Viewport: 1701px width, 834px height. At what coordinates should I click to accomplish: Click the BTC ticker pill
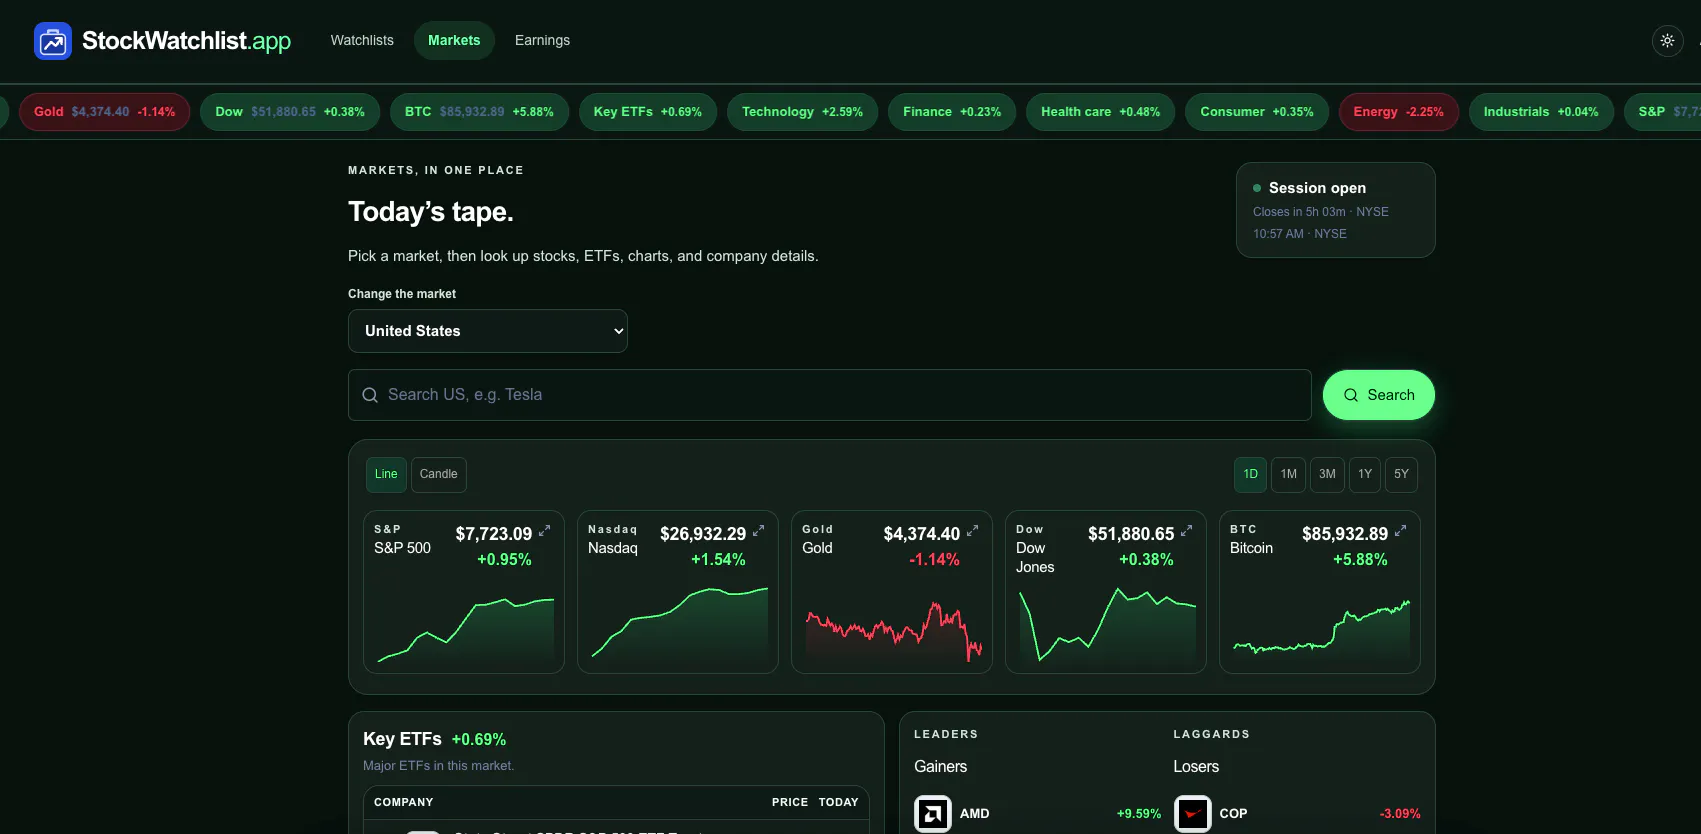pyautogui.click(x=479, y=112)
